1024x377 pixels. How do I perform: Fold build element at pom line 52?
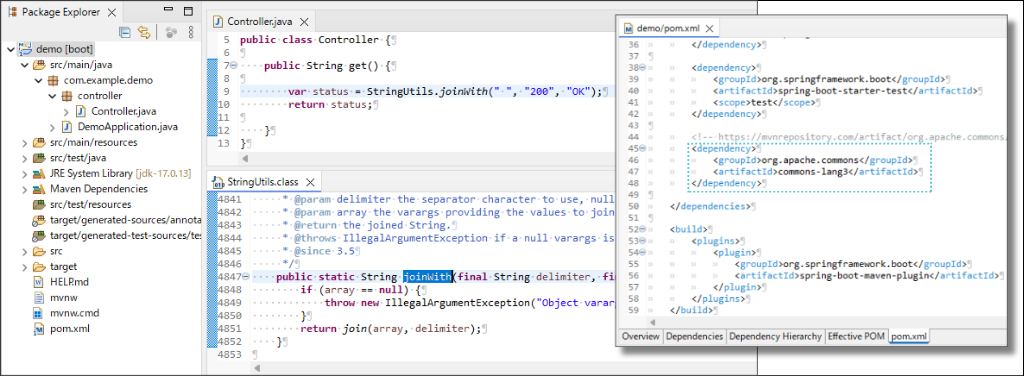pos(643,229)
